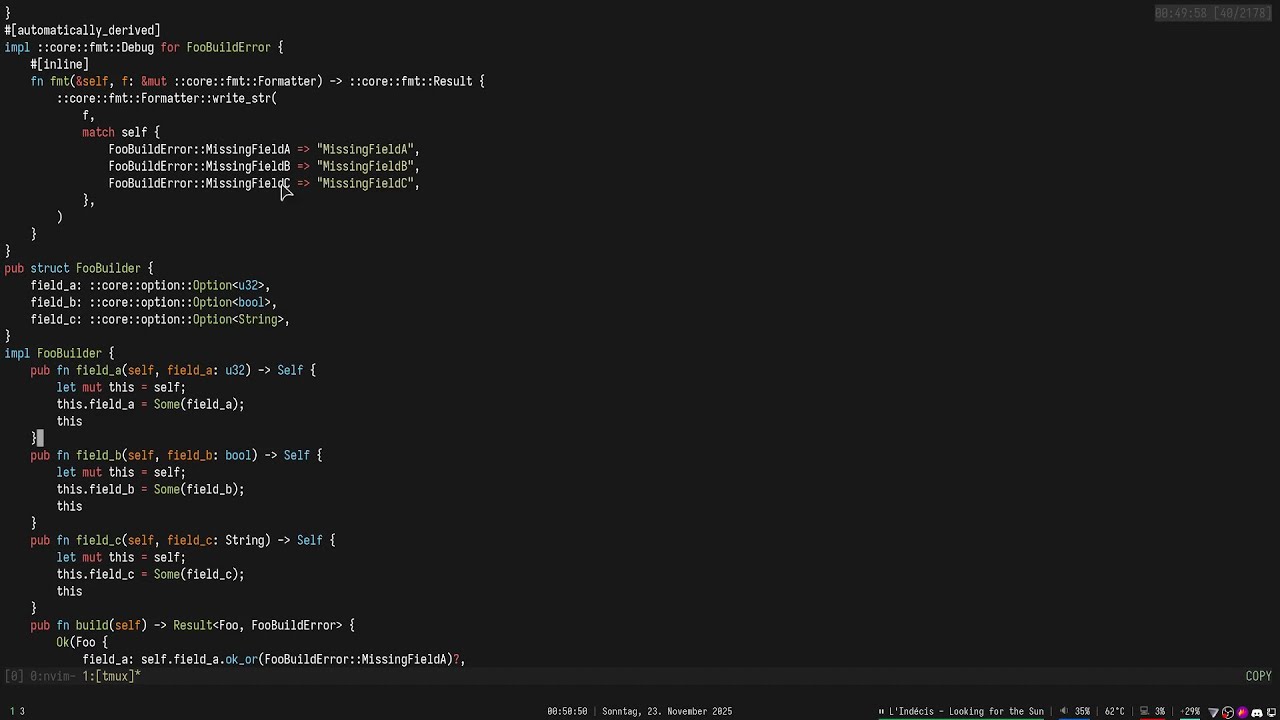1280x720 pixels.
Task: Click the pub fn field_a method signature
Action: [173, 370]
